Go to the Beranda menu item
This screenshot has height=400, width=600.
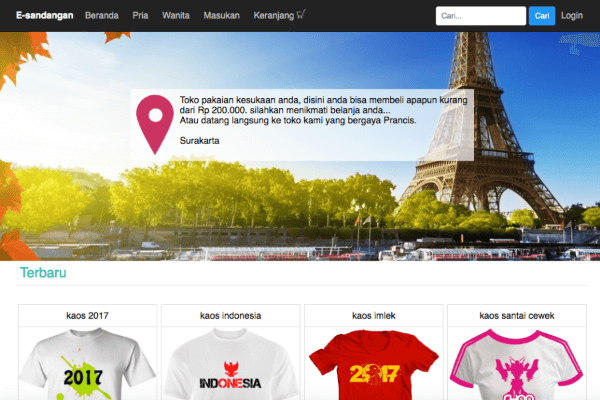(102, 16)
